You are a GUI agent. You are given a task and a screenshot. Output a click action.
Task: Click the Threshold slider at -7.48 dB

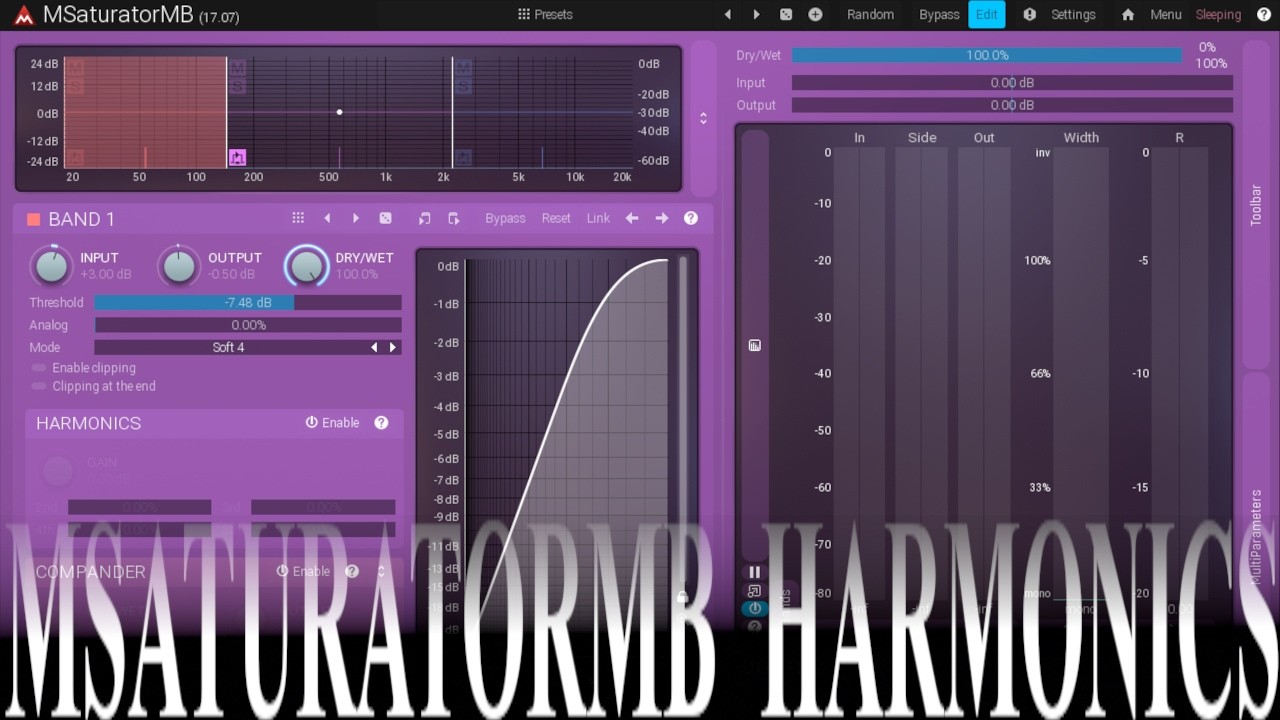248,302
